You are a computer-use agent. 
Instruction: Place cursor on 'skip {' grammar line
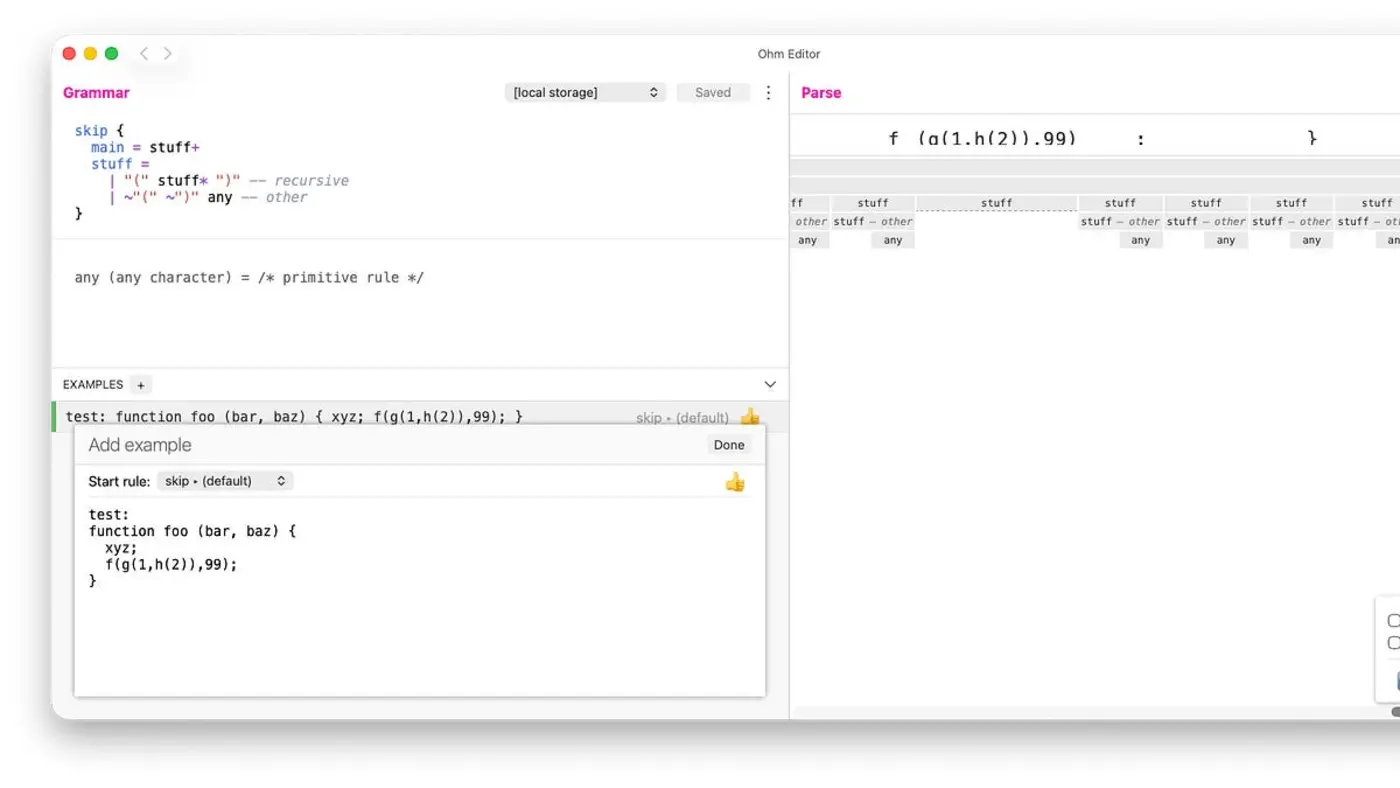[99, 131]
